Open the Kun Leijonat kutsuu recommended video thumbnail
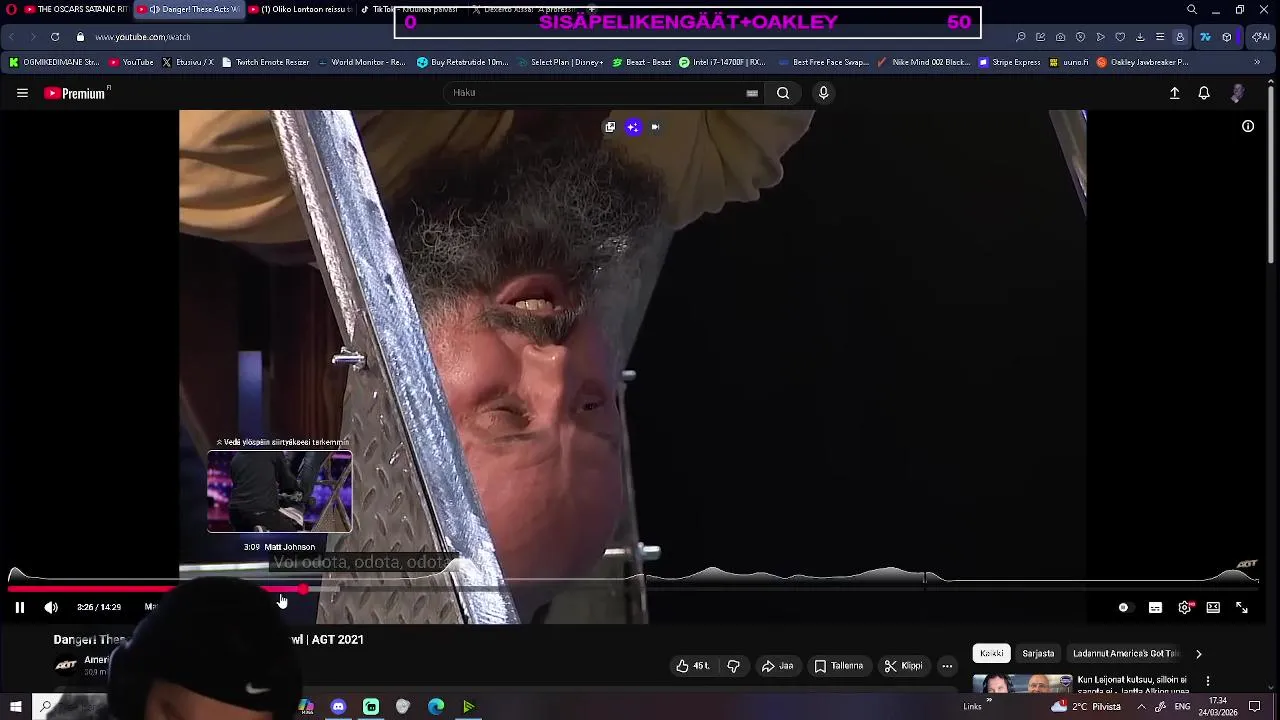The image size is (1280, 720). [x=1022, y=684]
